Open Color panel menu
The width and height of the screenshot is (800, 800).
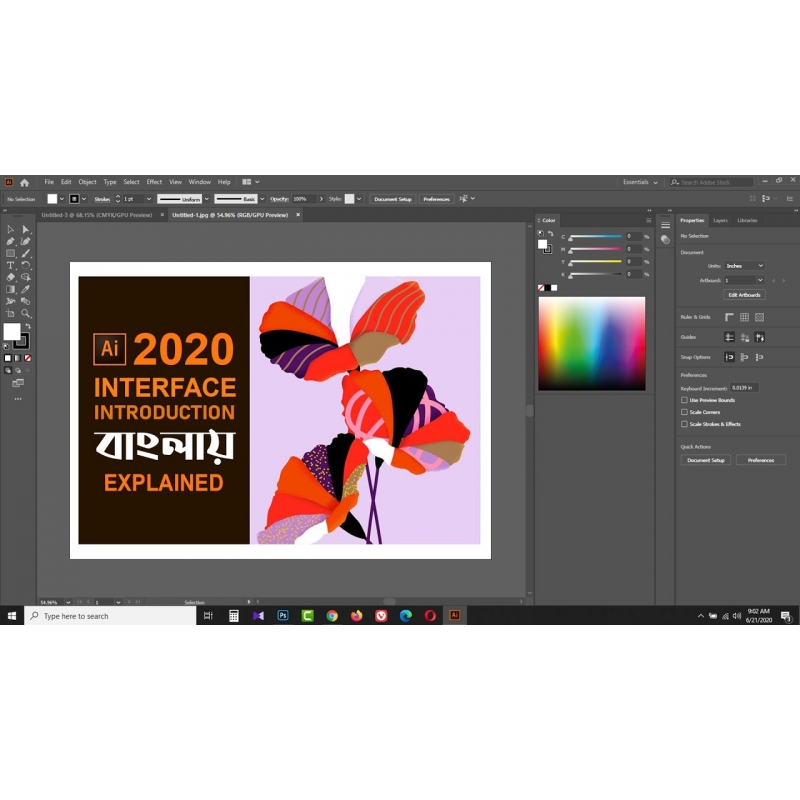(x=648, y=220)
